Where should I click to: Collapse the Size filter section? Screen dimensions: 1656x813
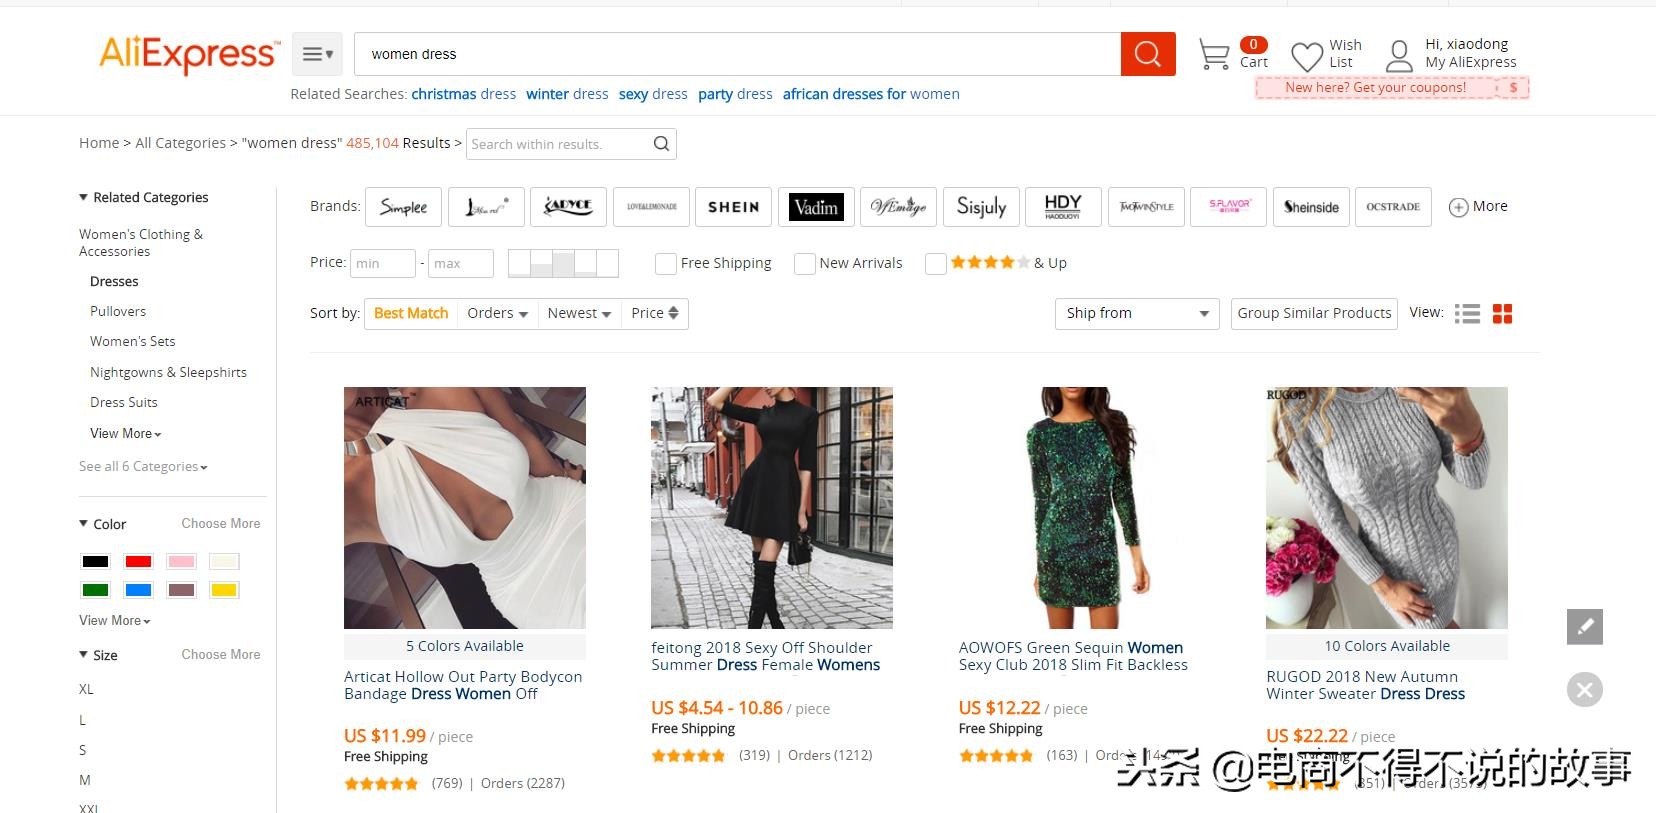tap(83, 654)
